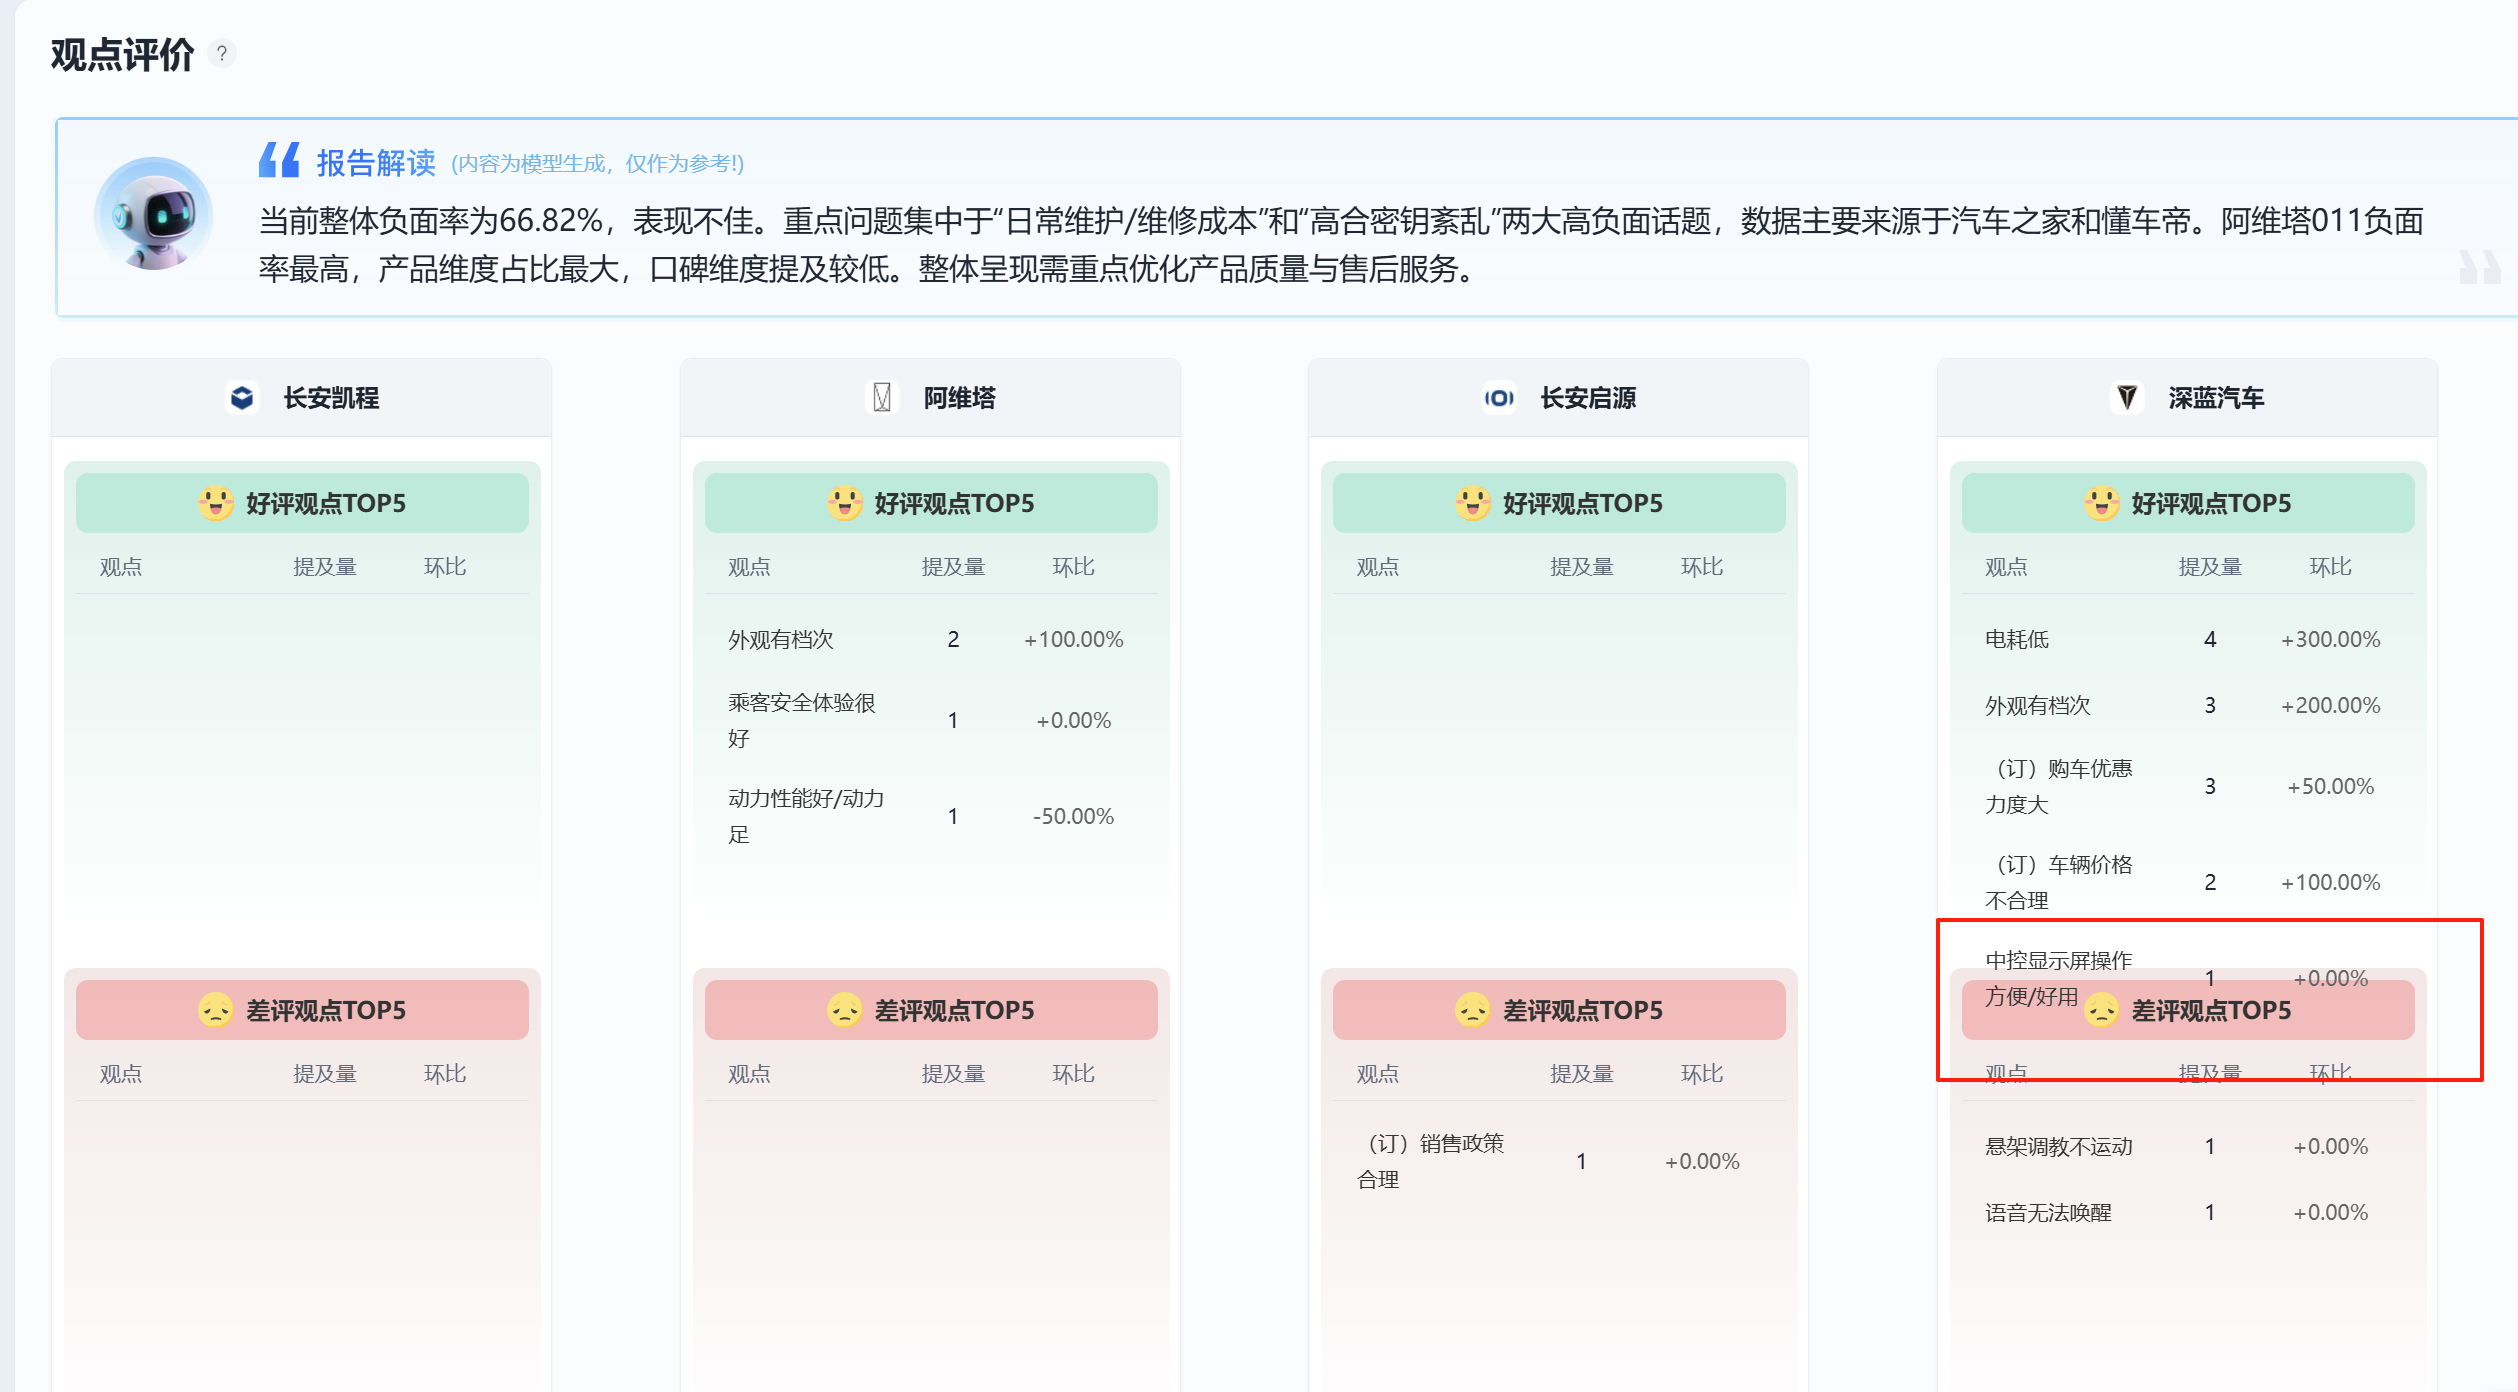Click smiley face in 阿维塔 好评观点TOP5 header
The width and height of the screenshot is (2518, 1392).
coord(844,503)
